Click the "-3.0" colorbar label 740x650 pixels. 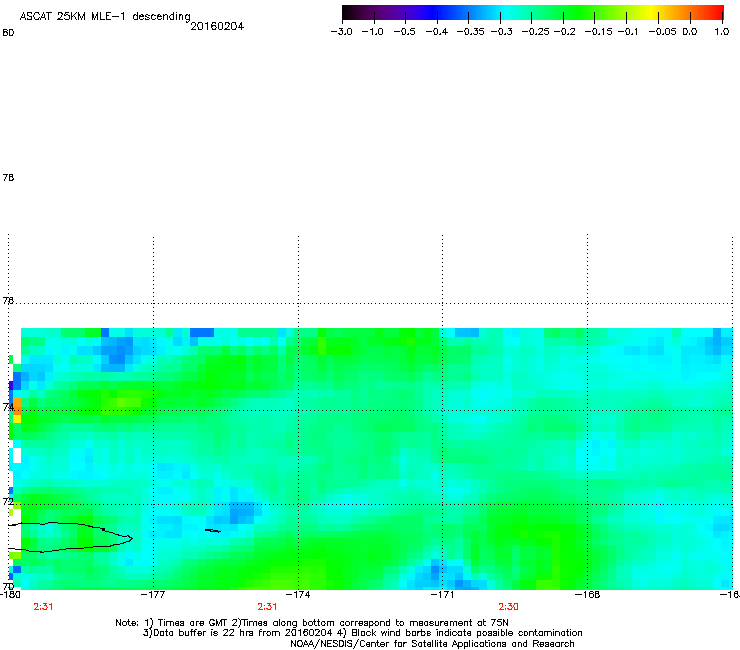point(341,32)
